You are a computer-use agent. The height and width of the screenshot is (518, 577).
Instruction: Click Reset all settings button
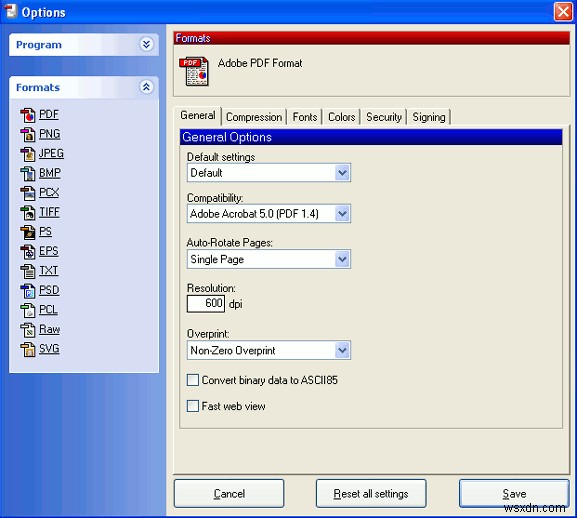pyautogui.click(x=371, y=493)
